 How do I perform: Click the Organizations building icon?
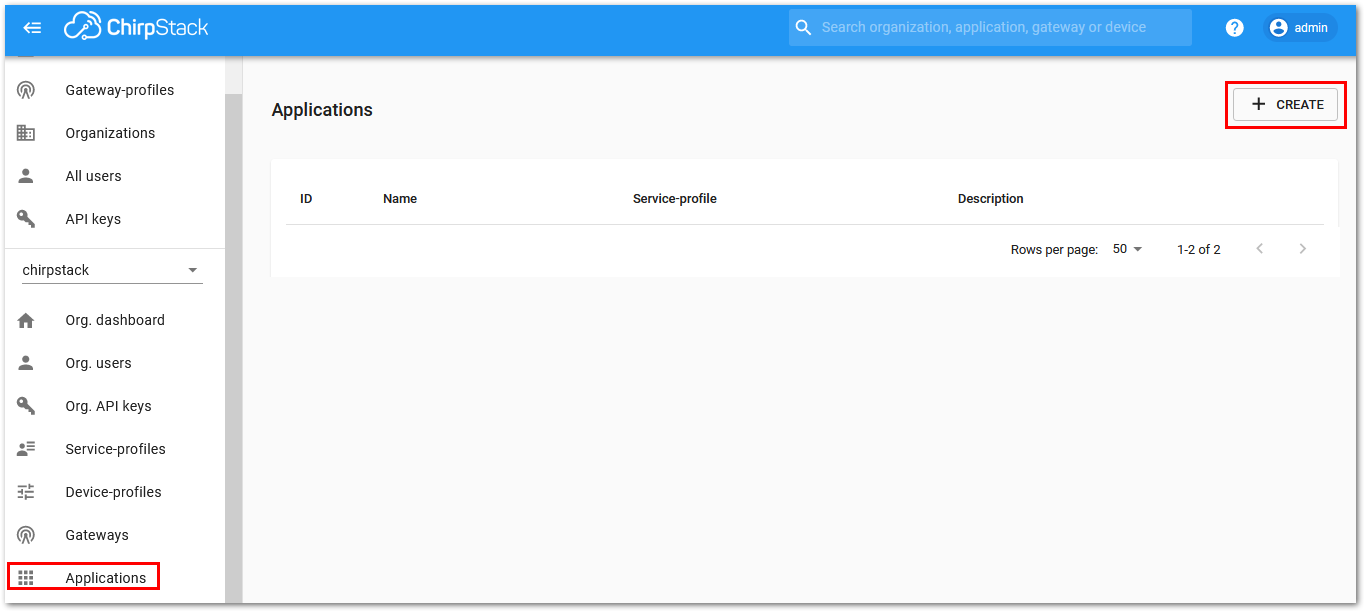26,133
